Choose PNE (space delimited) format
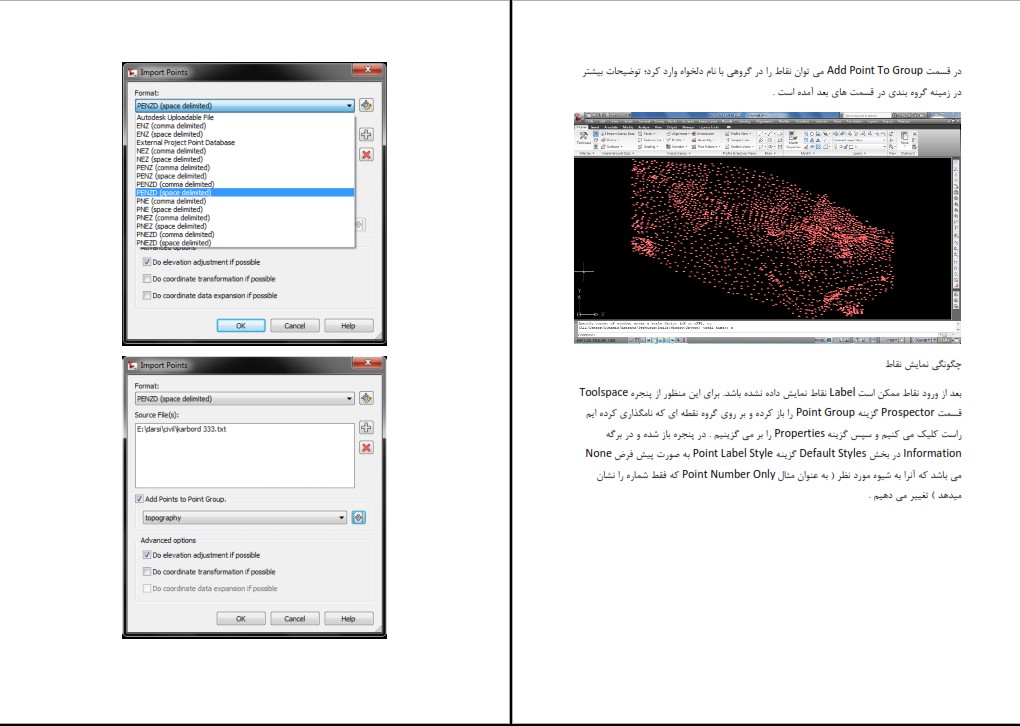1020x726 pixels. 245,209
